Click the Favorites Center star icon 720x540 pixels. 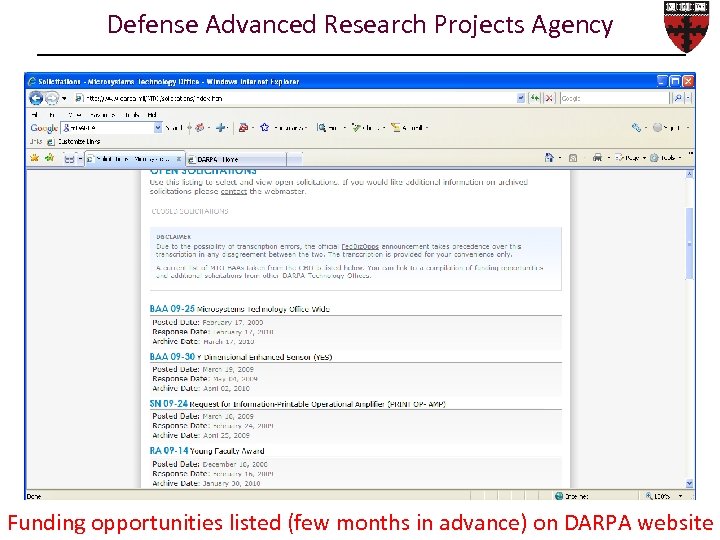pyautogui.click(x=34, y=158)
